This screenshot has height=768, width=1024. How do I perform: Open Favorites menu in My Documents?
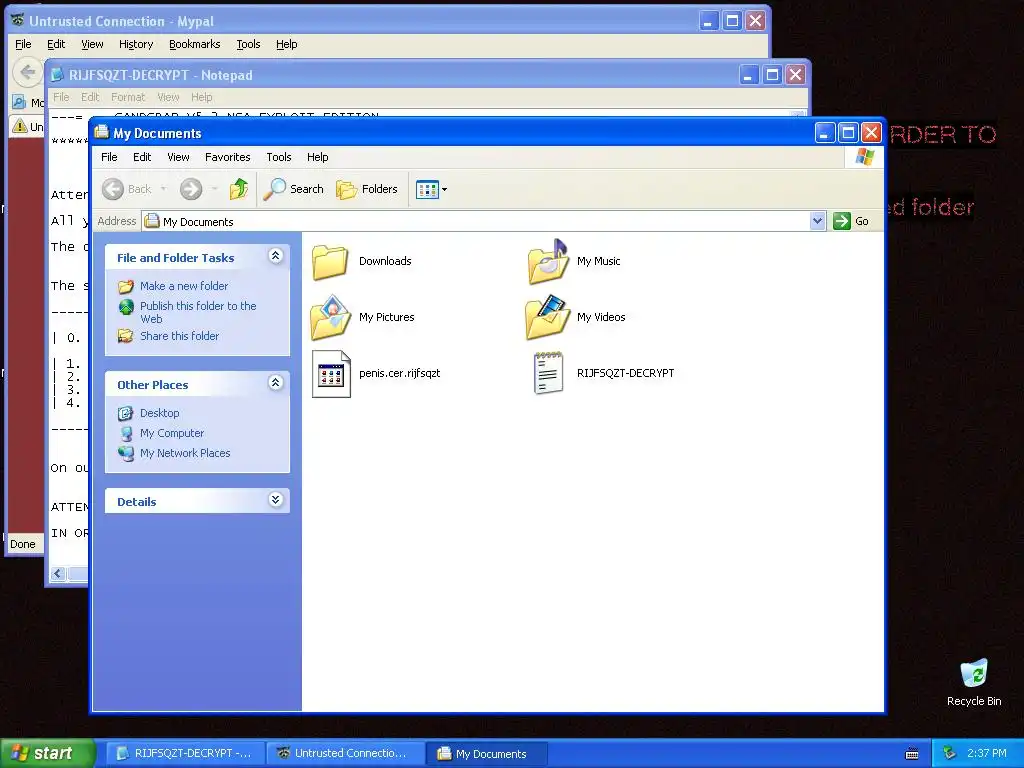pyautogui.click(x=227, y=157)
